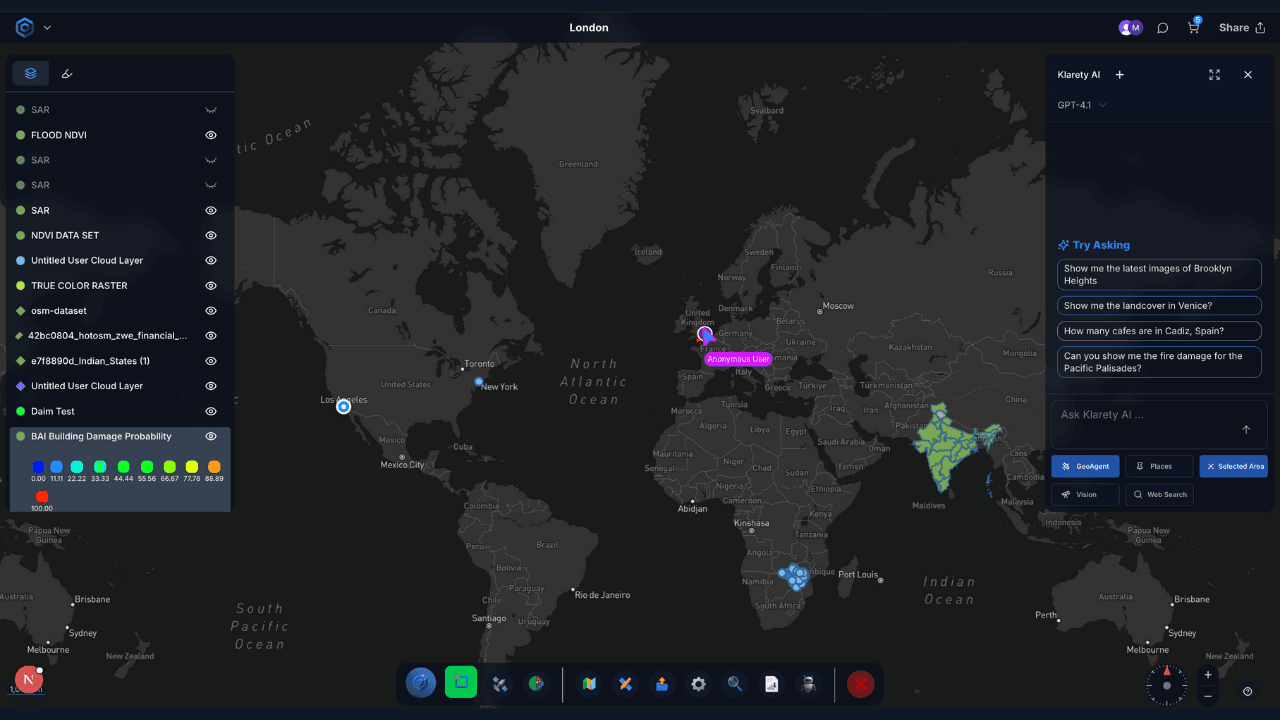Click the Ask Klarety AI input field
This screenshot has height=720, width=1280.
tap(1145, 415)
